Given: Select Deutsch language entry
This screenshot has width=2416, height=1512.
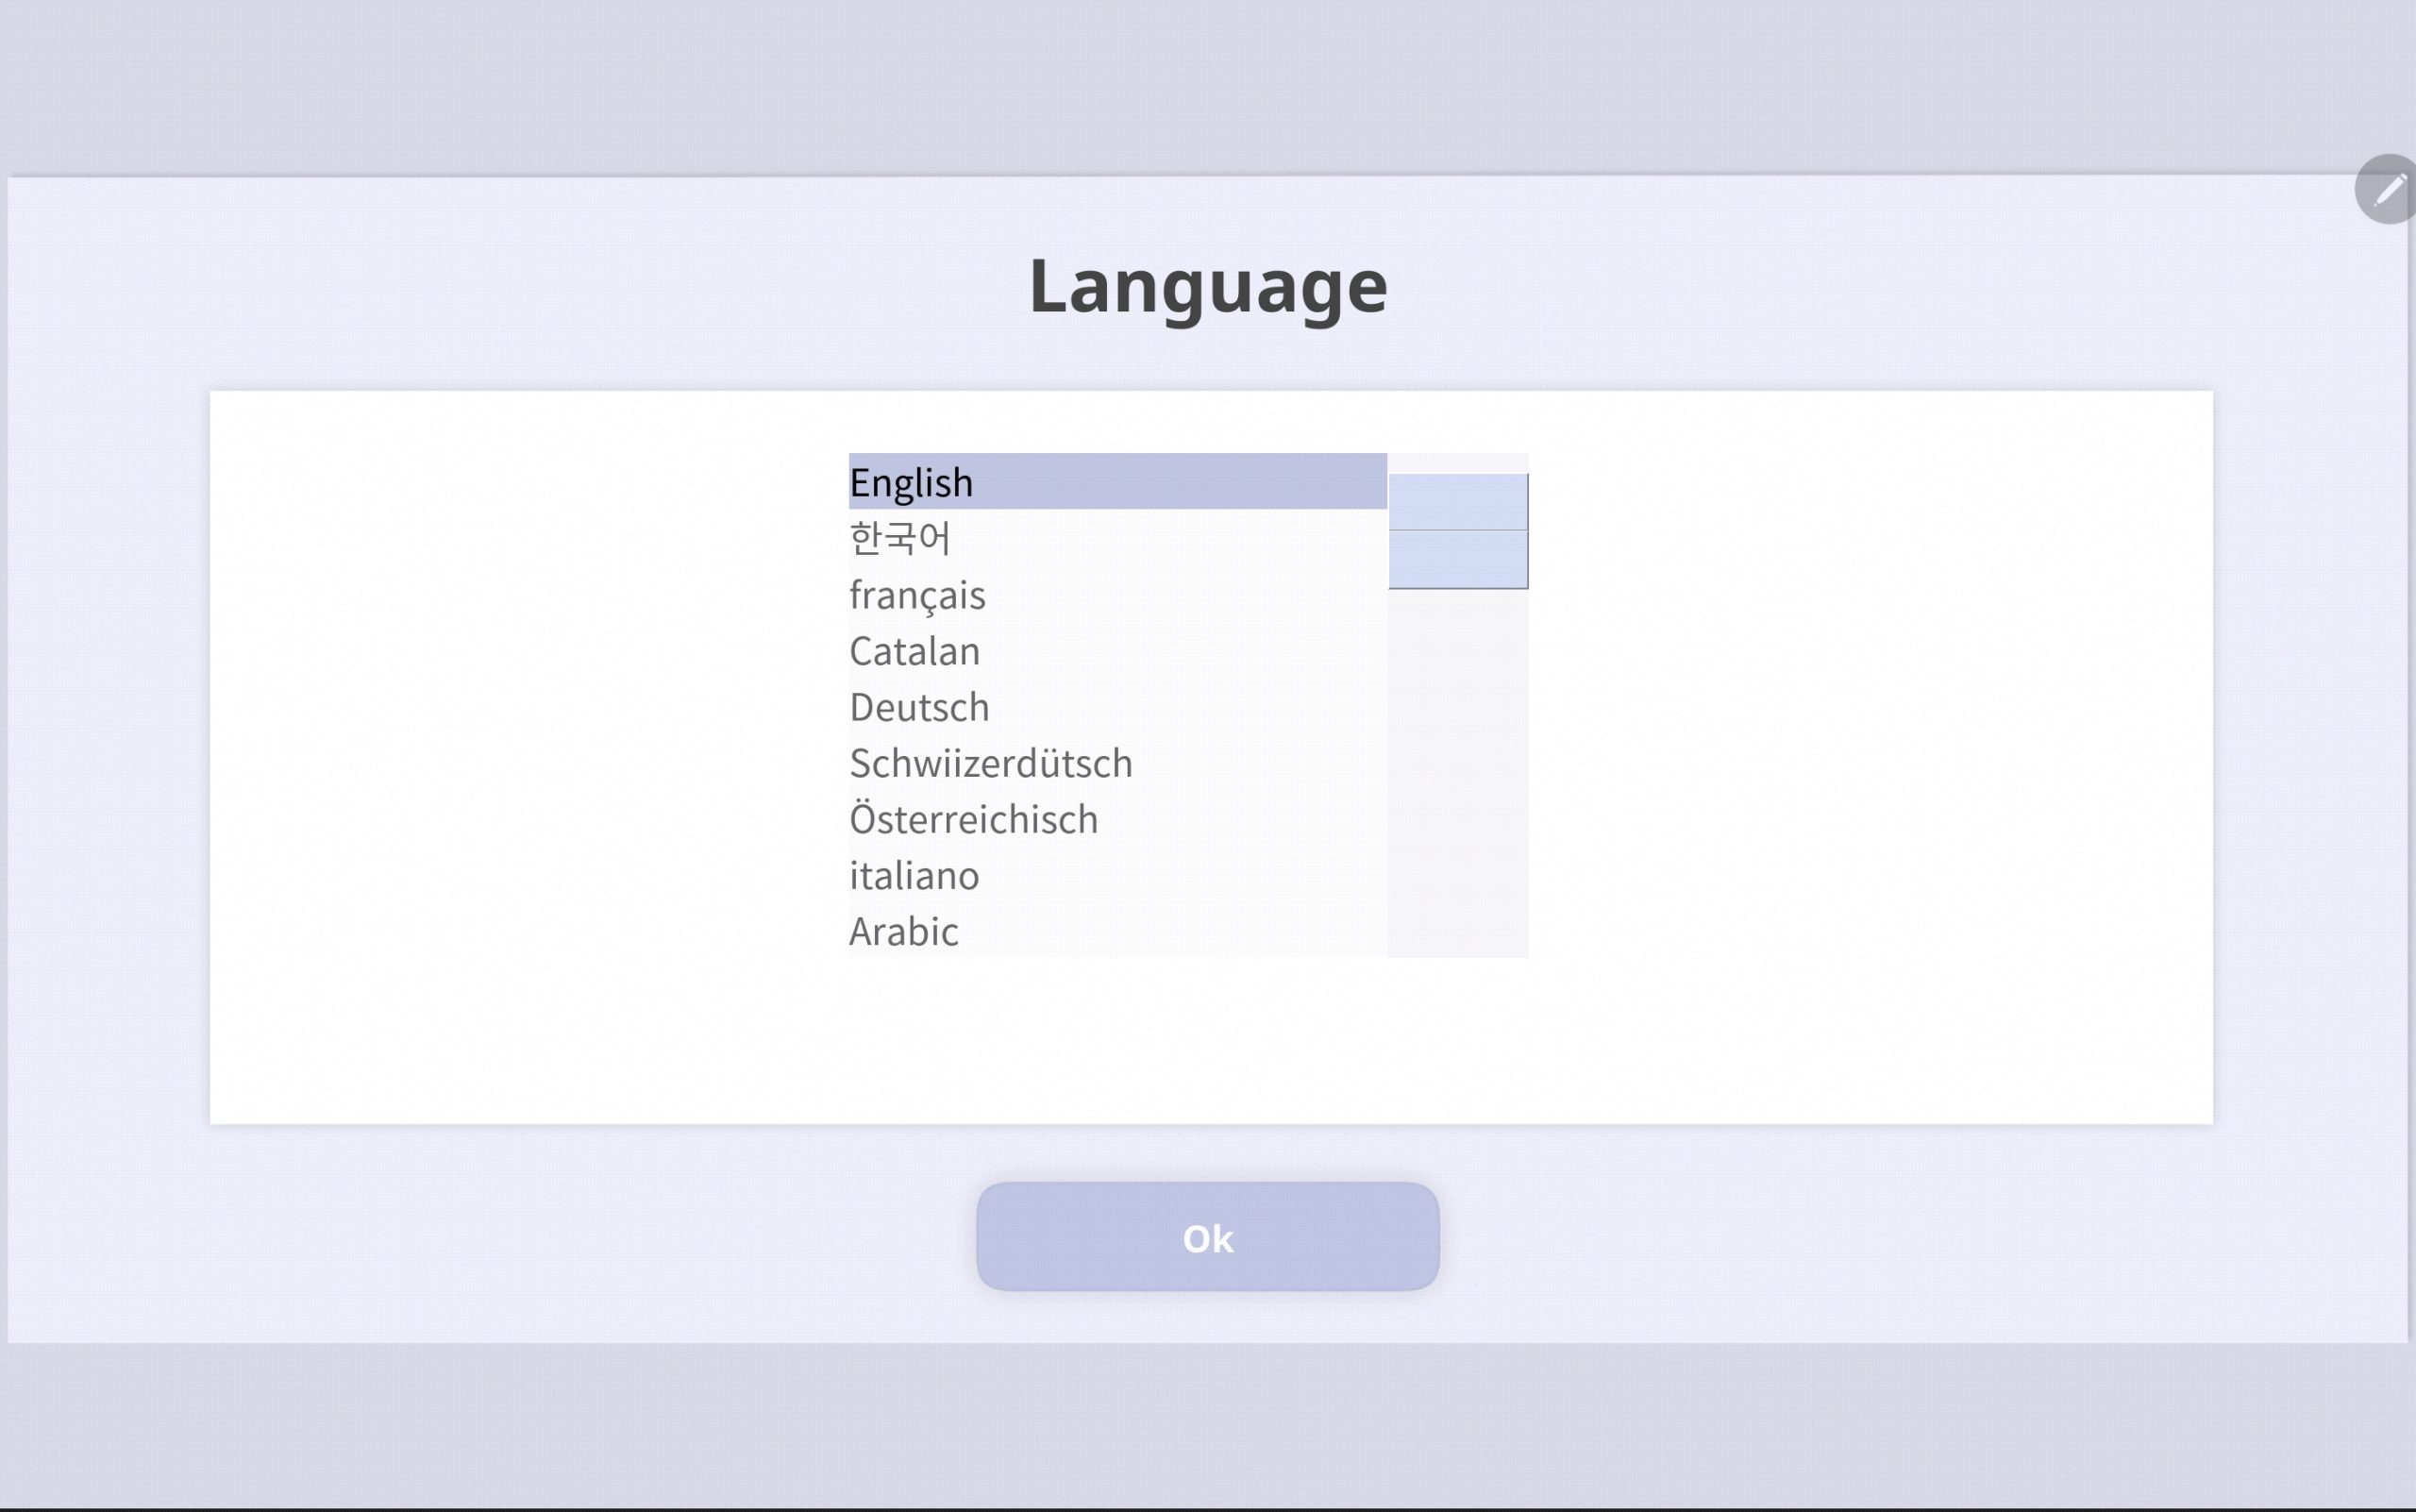Looking at the screenshot, I should point(919,707).
